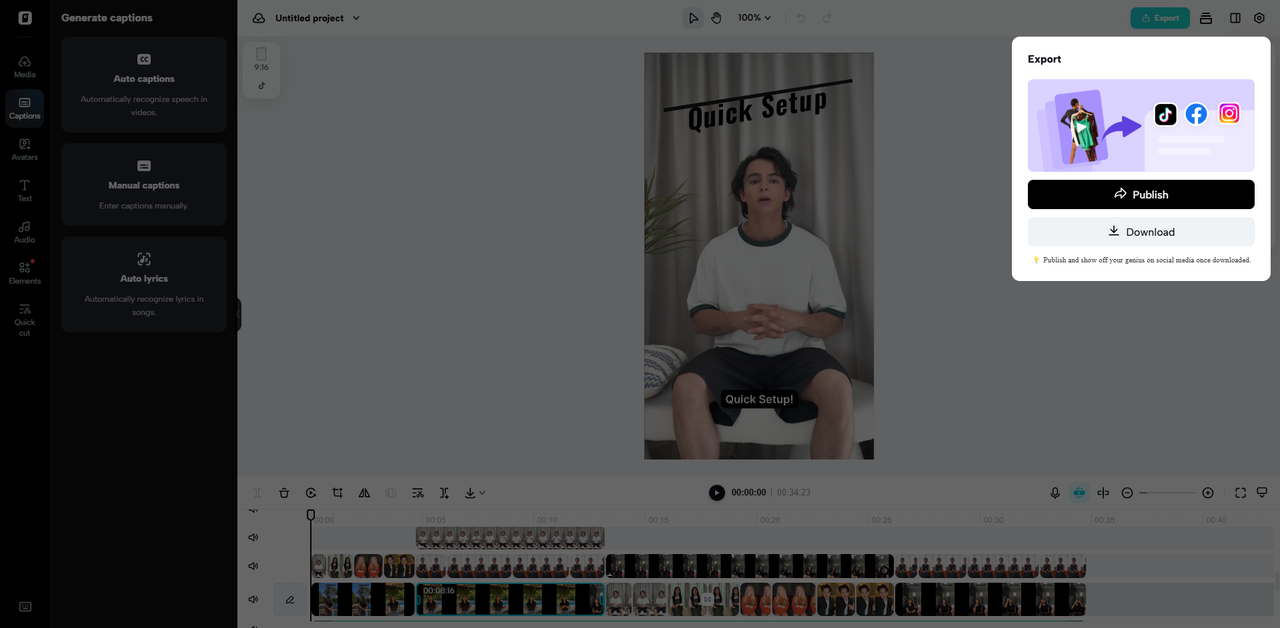Open the download options chevron in timeline toolbar
Screen dimensions: 1280x628
tap(483, 492)
